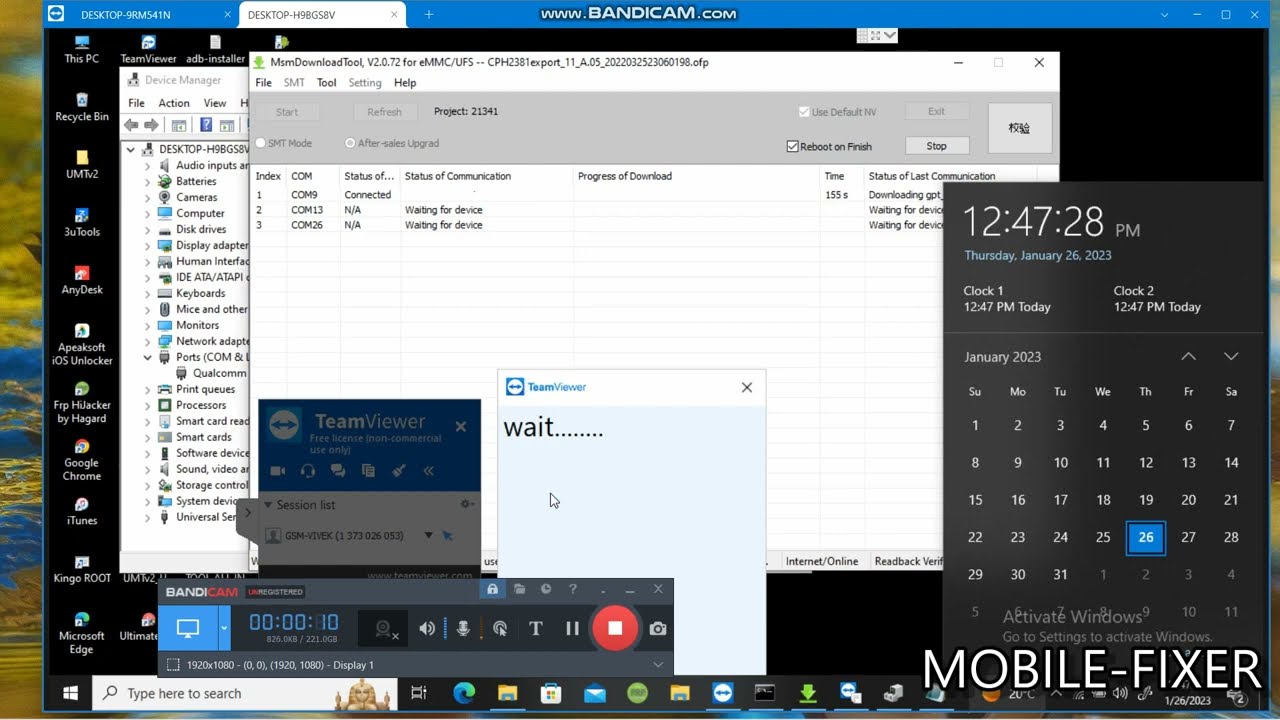1280x720 pixels.
Task: Open Bandicam scheduled recording clock icon
Action: coord(546,590)
